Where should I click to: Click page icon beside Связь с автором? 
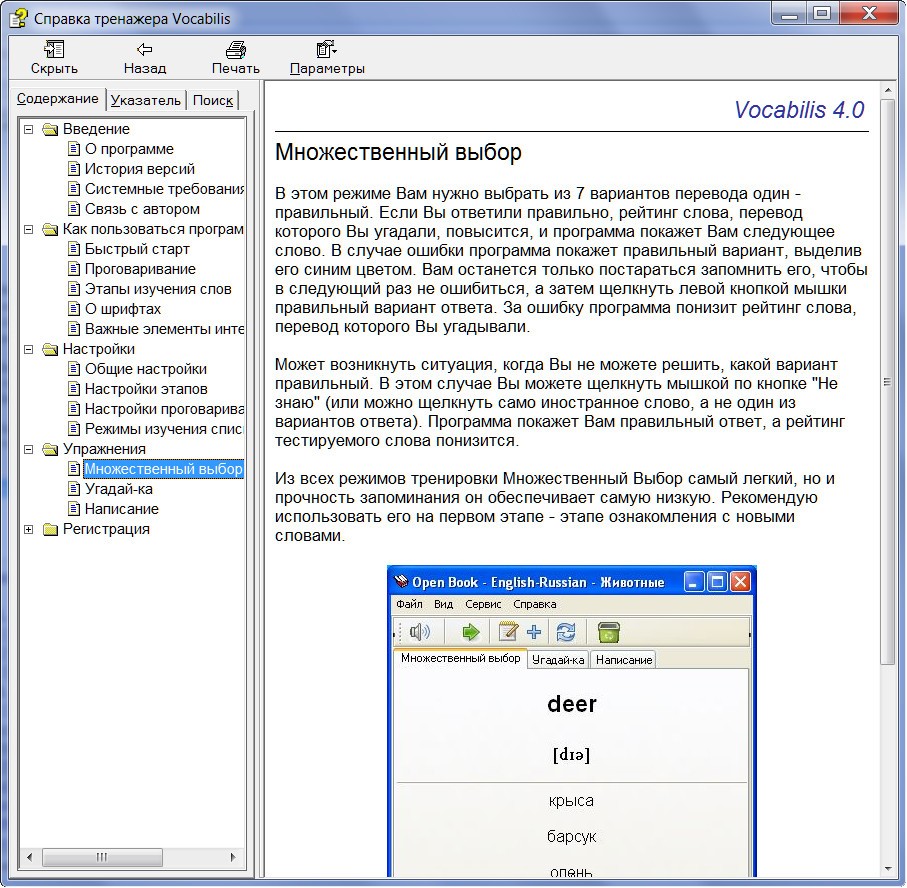(x=73, y=209)
